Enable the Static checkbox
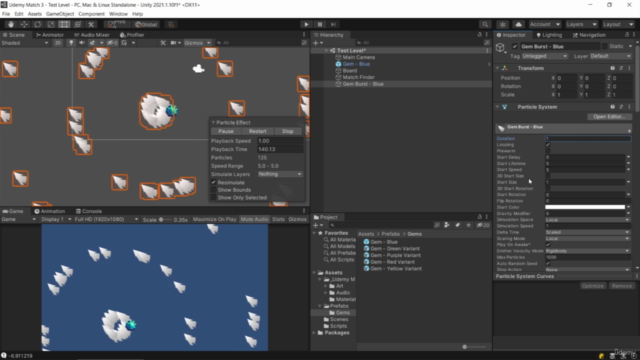 [605, 46]
